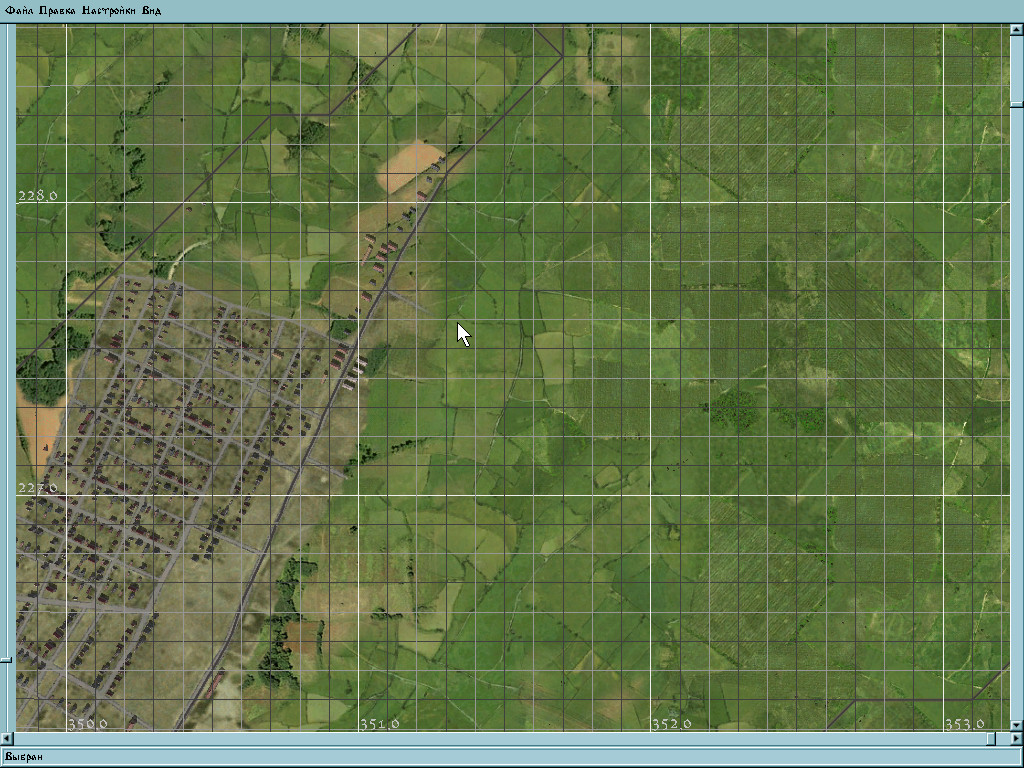Screen dimensions: 1024x768
Task: Click the Выбран status bar text
Action: tap(24, 756)
